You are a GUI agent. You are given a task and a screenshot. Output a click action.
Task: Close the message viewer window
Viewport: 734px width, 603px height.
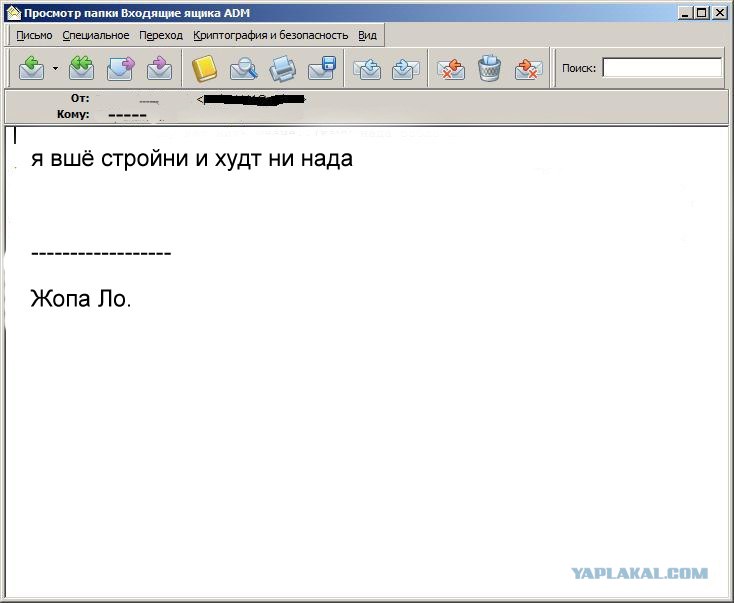(x=719, y=13)
